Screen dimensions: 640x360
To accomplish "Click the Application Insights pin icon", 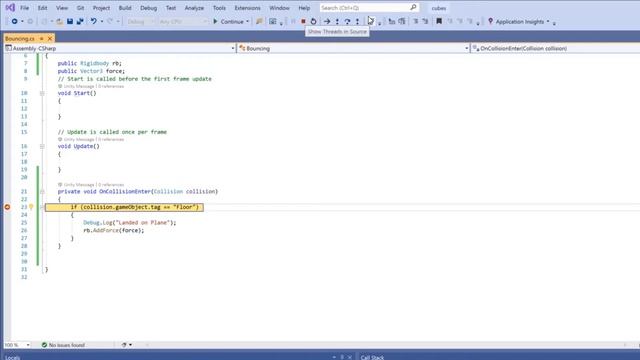I will [490, 21].
